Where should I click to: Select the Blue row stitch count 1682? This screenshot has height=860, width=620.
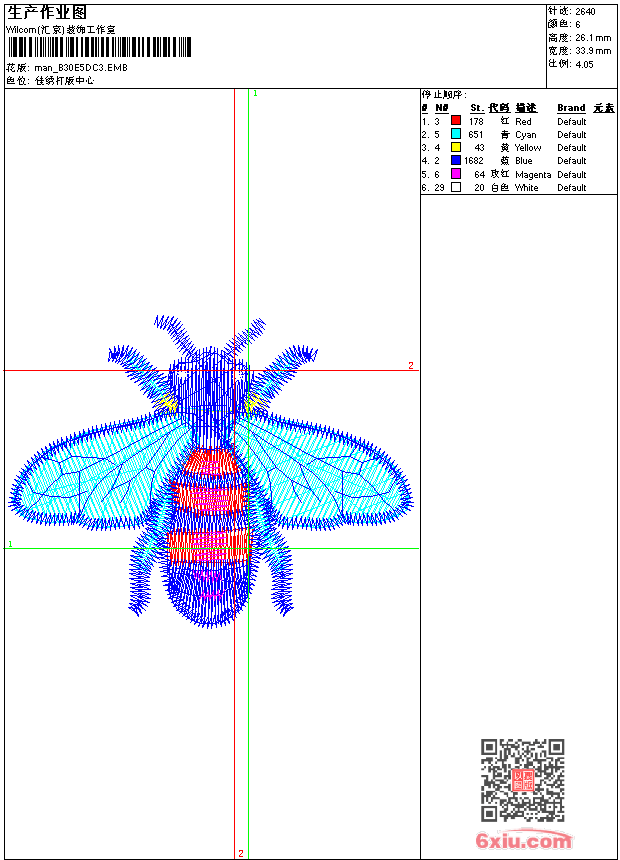click(474, 160)
